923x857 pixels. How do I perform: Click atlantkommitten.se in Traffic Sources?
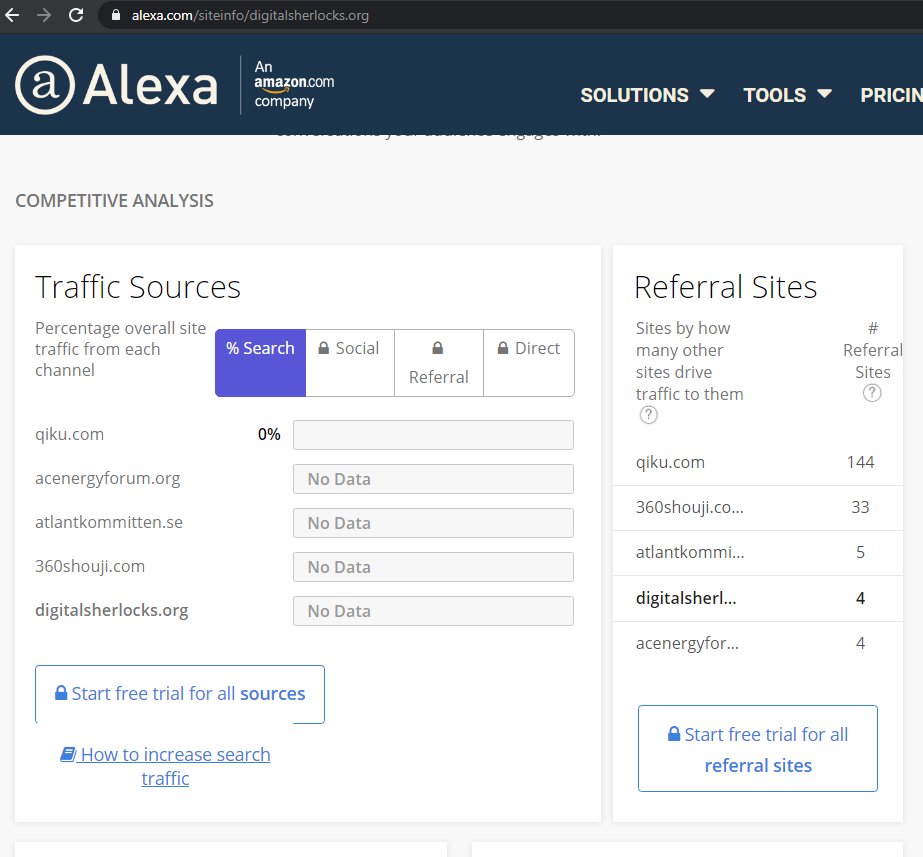coord(109,522)
